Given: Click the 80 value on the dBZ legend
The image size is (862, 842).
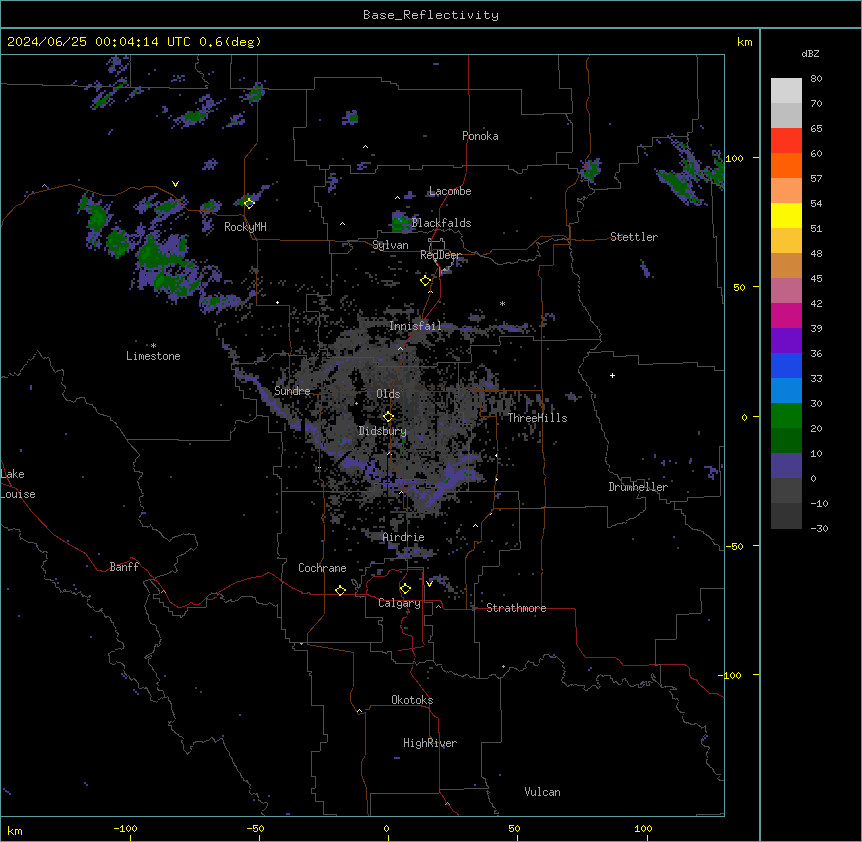Looking at the screenshot, I should (x=816, y=79).
